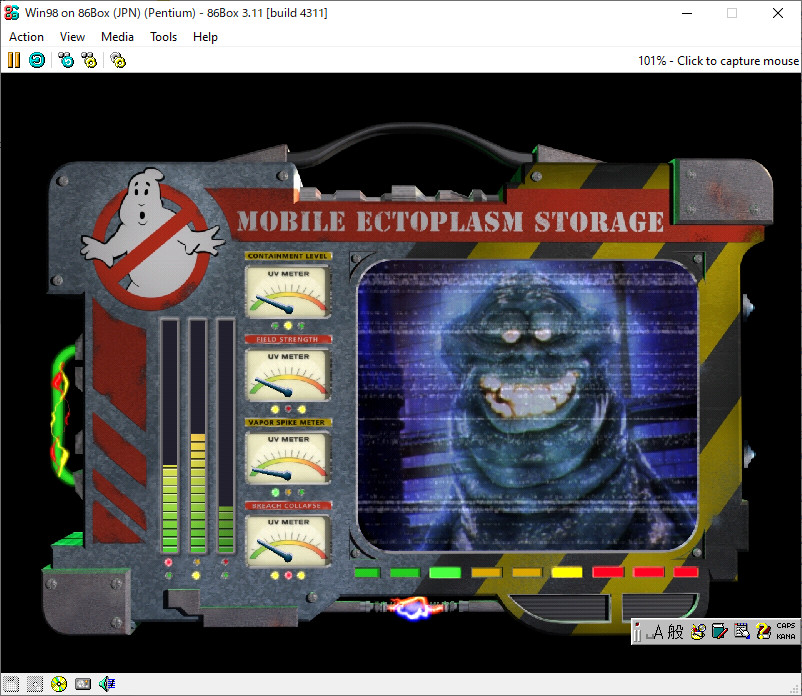Open the Help menu
The image size is (802, 696).
pyautogui.click(x=205, y=37)
